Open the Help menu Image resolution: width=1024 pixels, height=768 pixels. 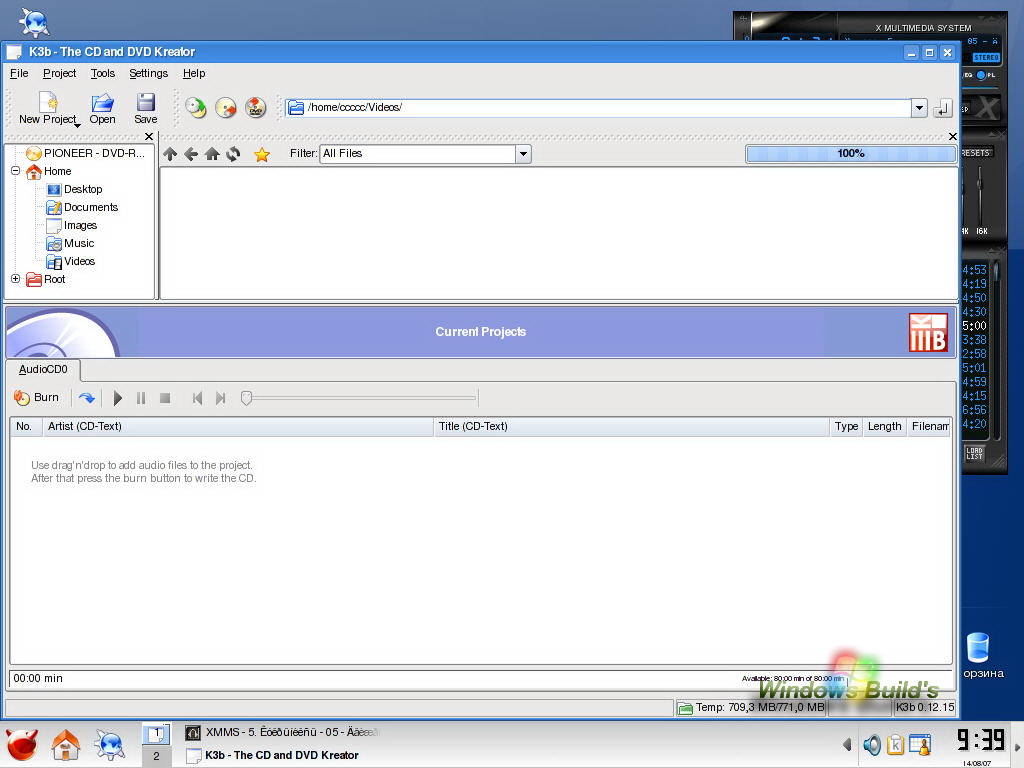pos(194,73)
